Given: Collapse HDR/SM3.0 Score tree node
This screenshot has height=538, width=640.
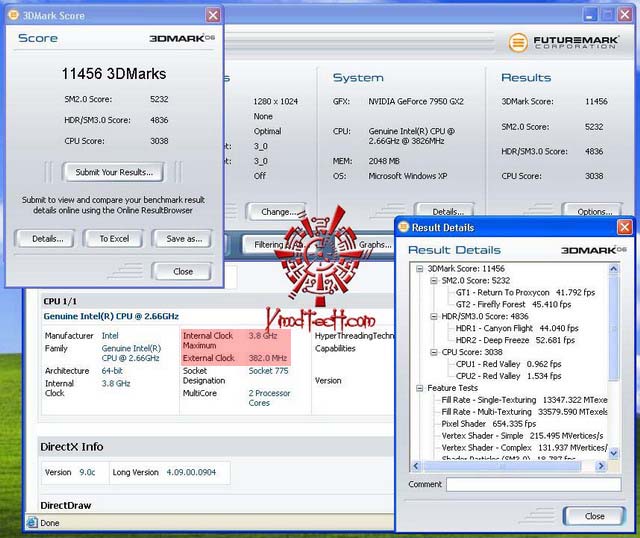Looking at the screenshot, I should (x=433, y=316).
